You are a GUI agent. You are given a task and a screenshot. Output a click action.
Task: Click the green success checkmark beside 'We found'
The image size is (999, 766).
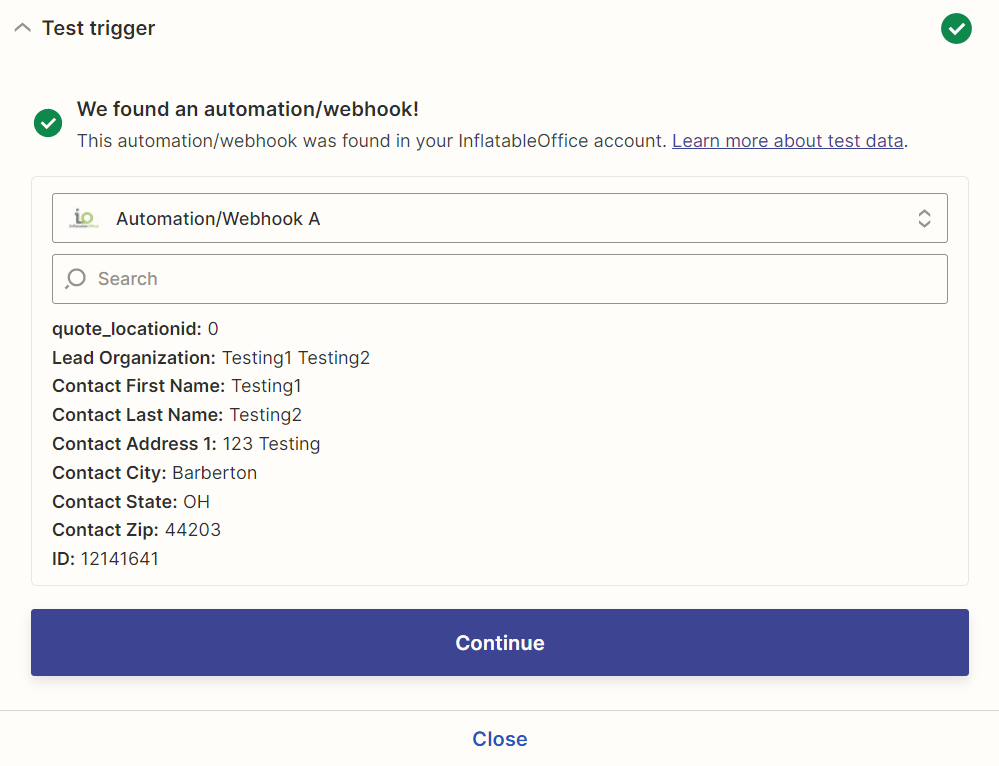pos(48,123)
